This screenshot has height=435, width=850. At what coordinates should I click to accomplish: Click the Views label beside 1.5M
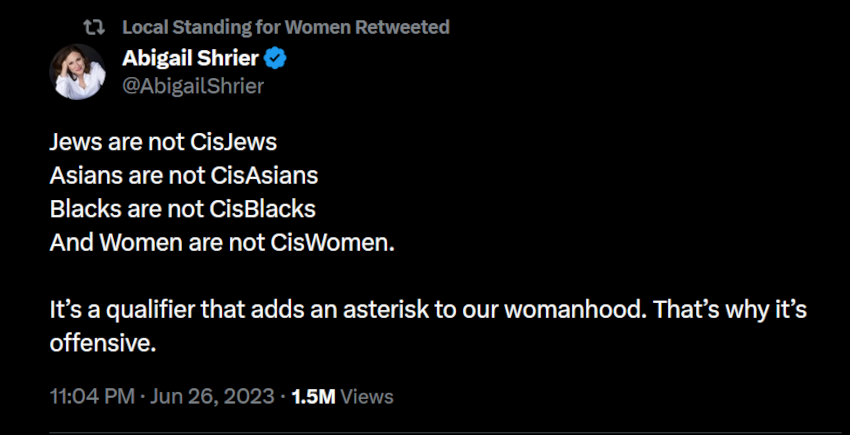367,396
